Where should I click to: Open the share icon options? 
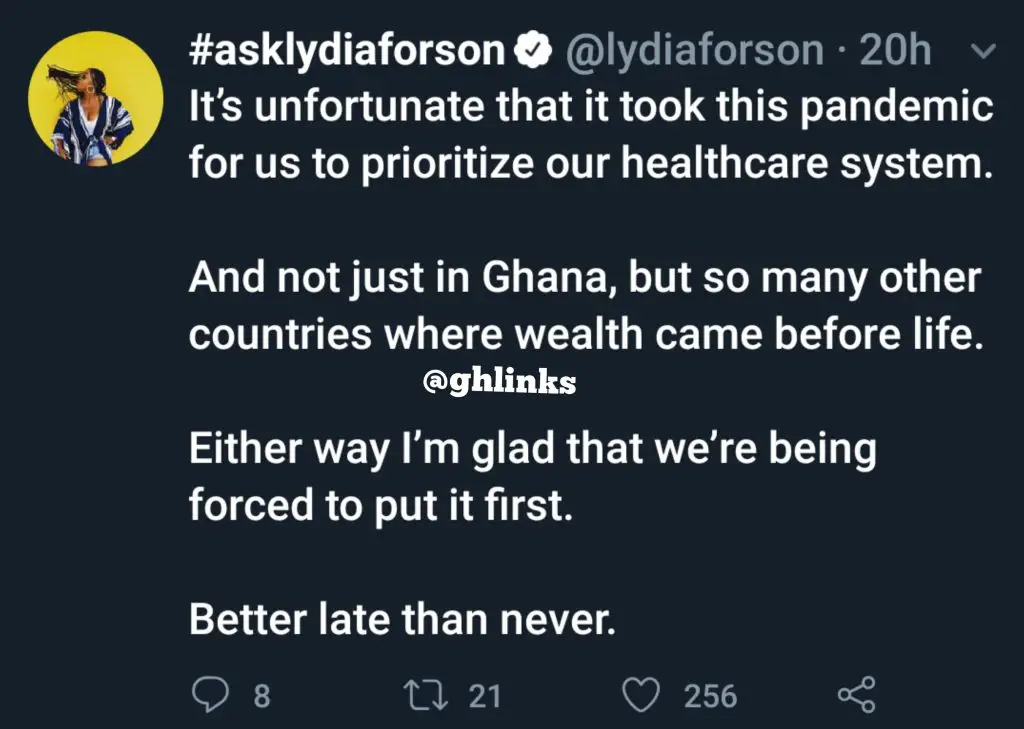pyautogui.click(x=856, y=694)
